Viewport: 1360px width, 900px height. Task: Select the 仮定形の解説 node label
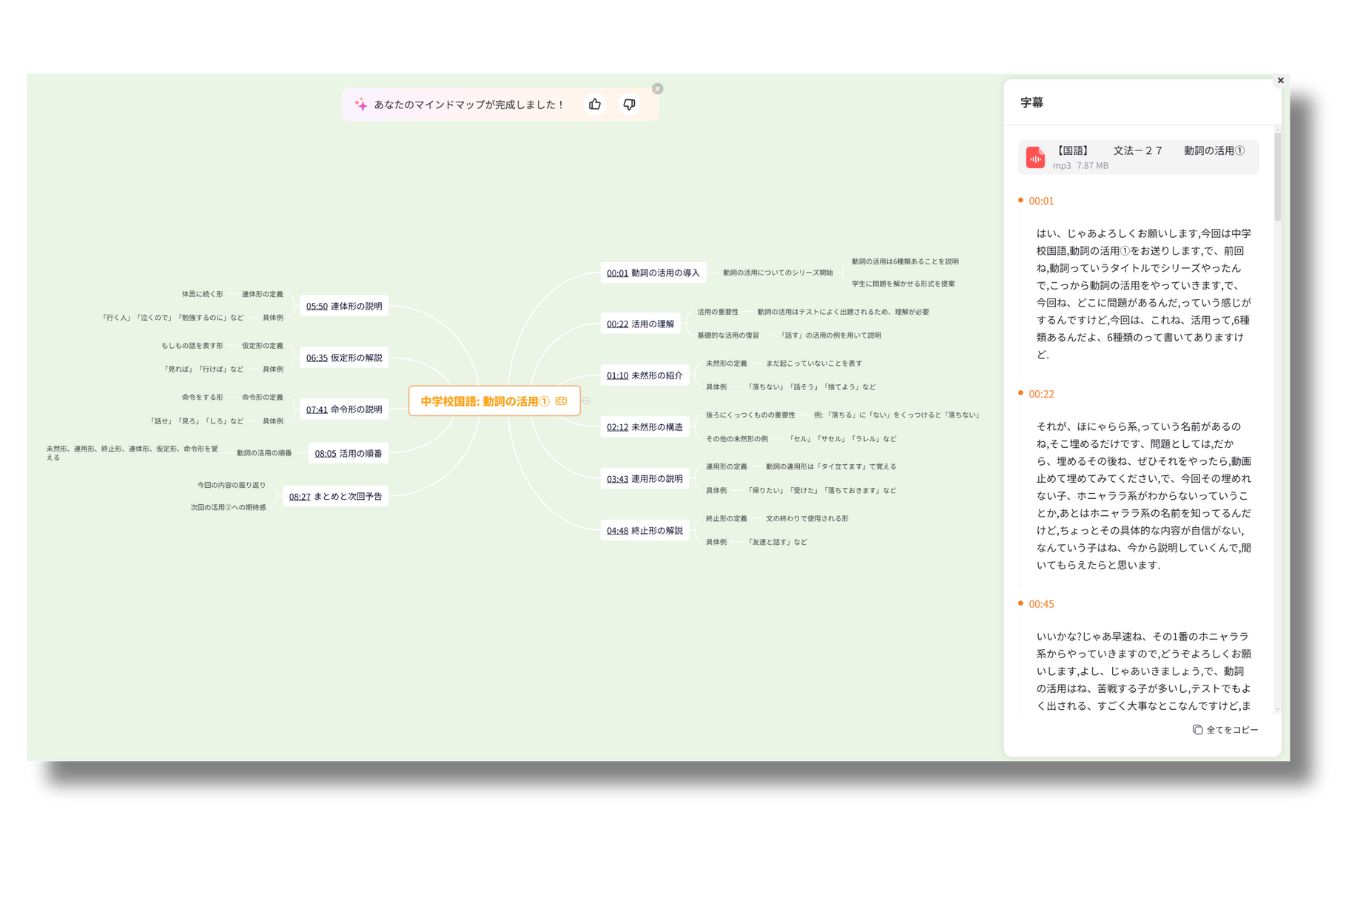tap(357, 357)
